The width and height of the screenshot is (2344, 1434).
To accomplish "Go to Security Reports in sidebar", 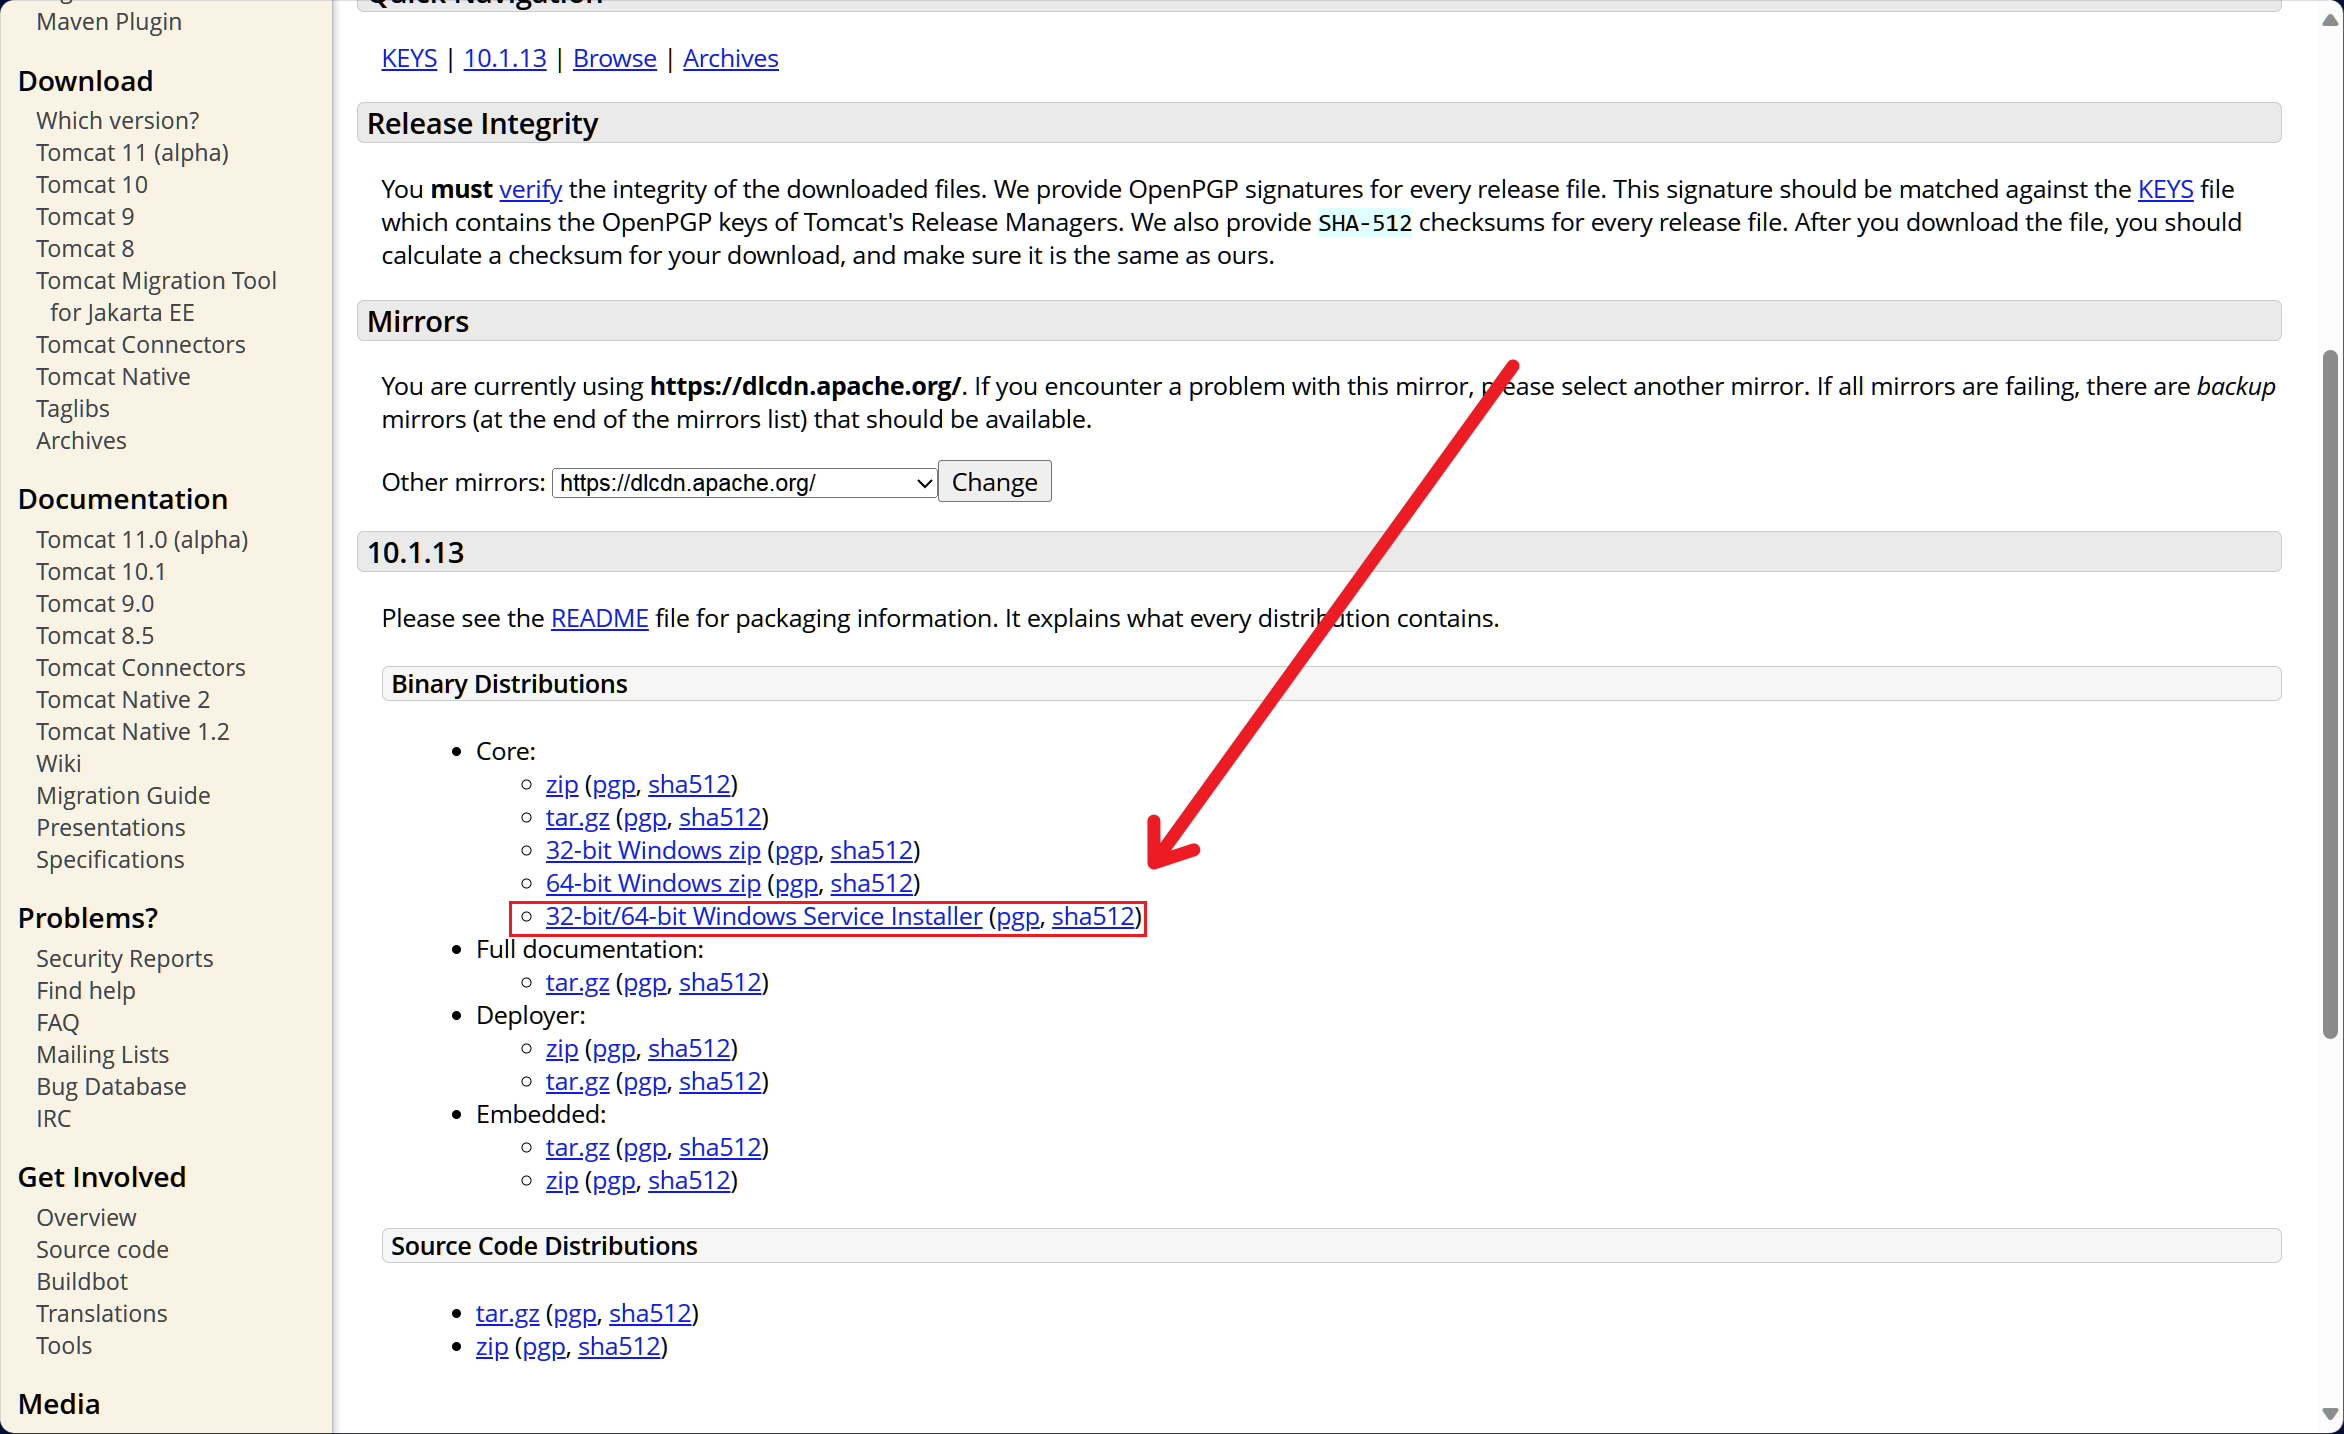I will point(124,959).
